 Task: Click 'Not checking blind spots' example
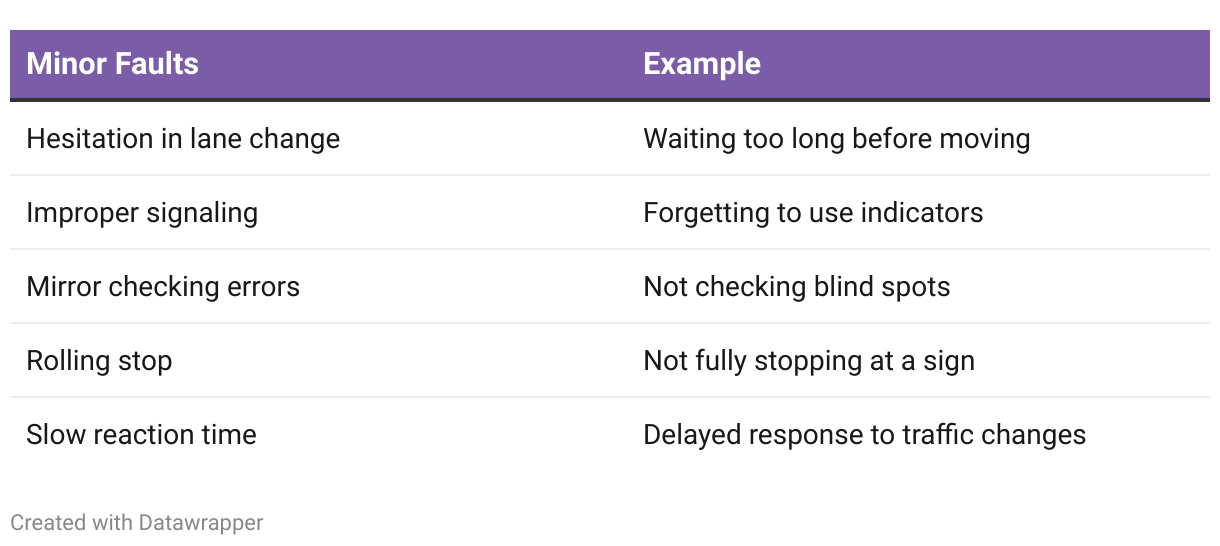coord(796,286)
